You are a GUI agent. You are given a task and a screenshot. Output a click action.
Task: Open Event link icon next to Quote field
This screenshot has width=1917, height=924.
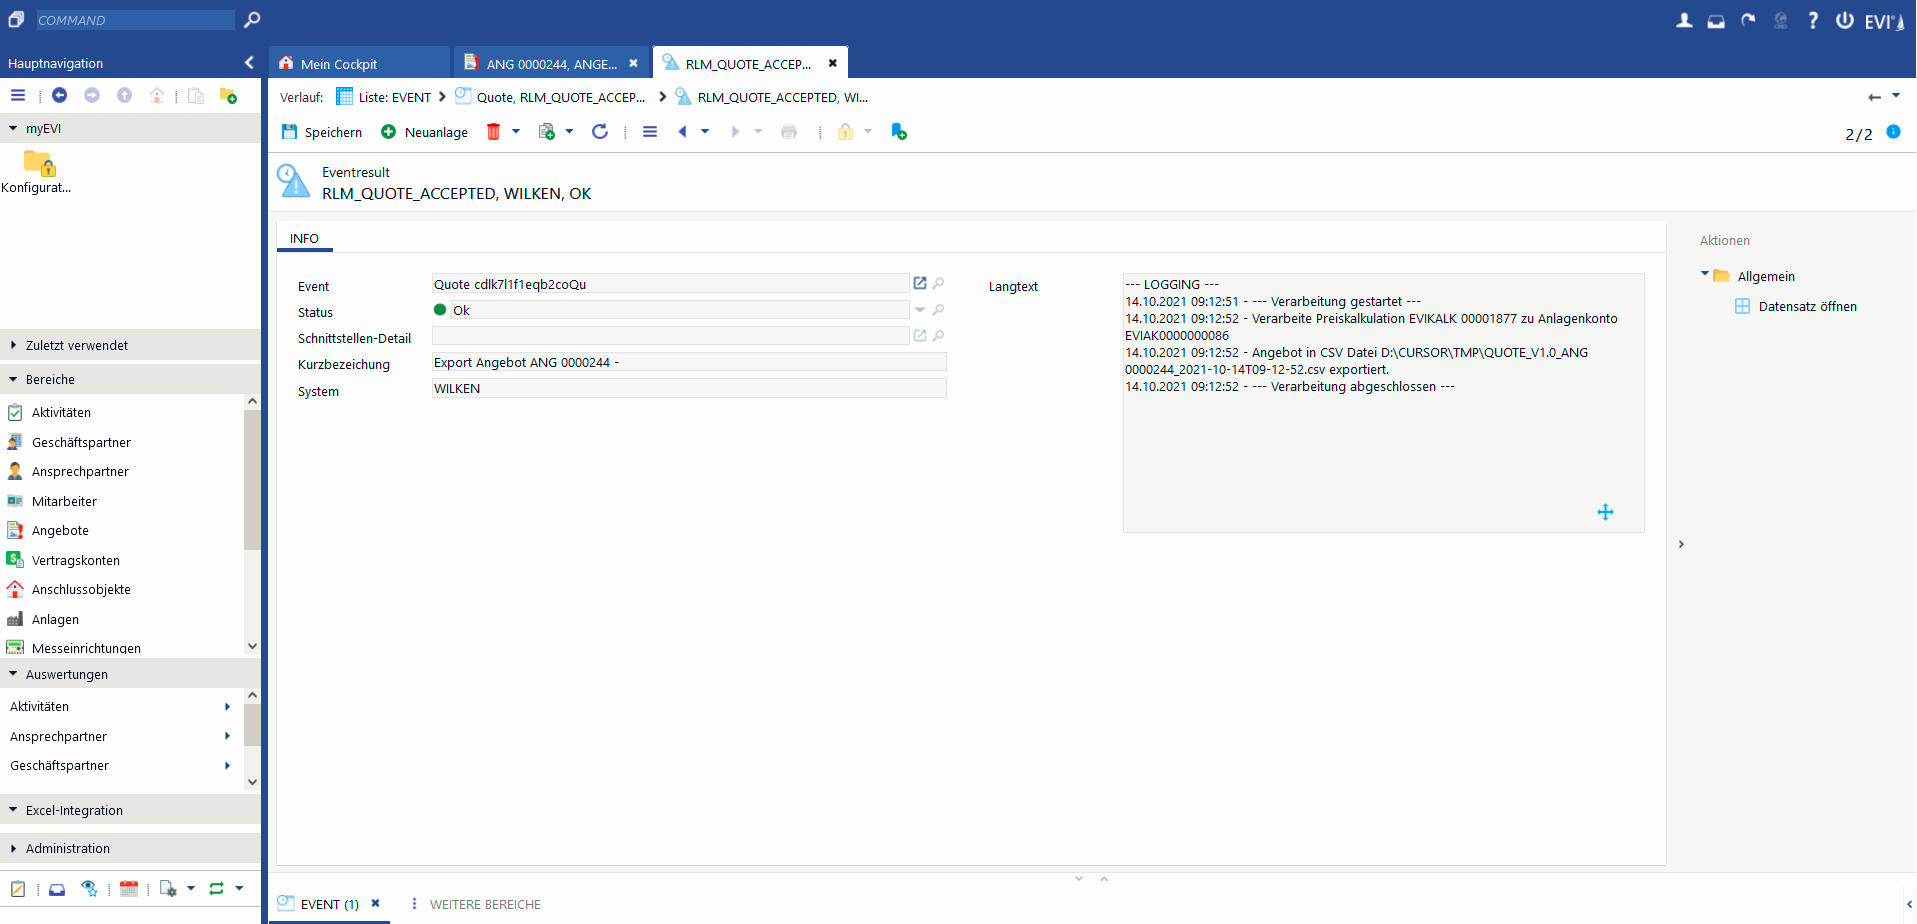[x=920, y=284]
